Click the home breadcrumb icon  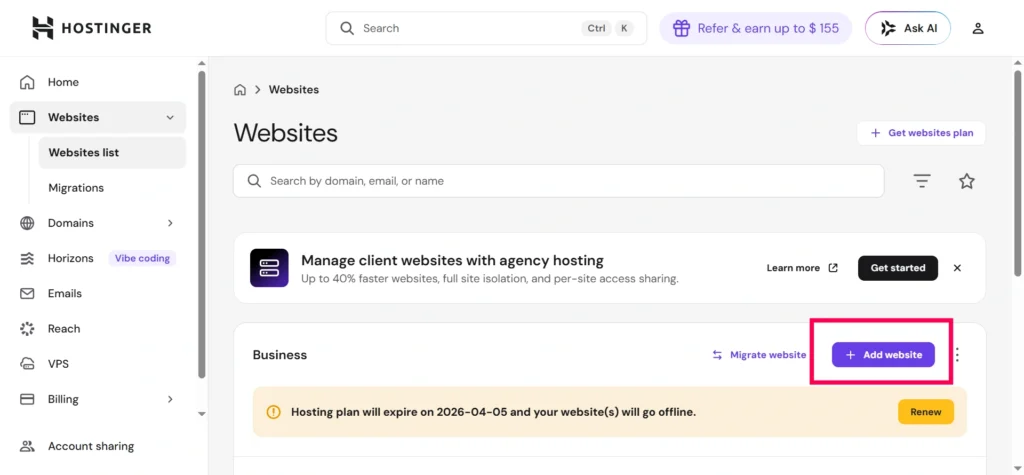(240, 90)
